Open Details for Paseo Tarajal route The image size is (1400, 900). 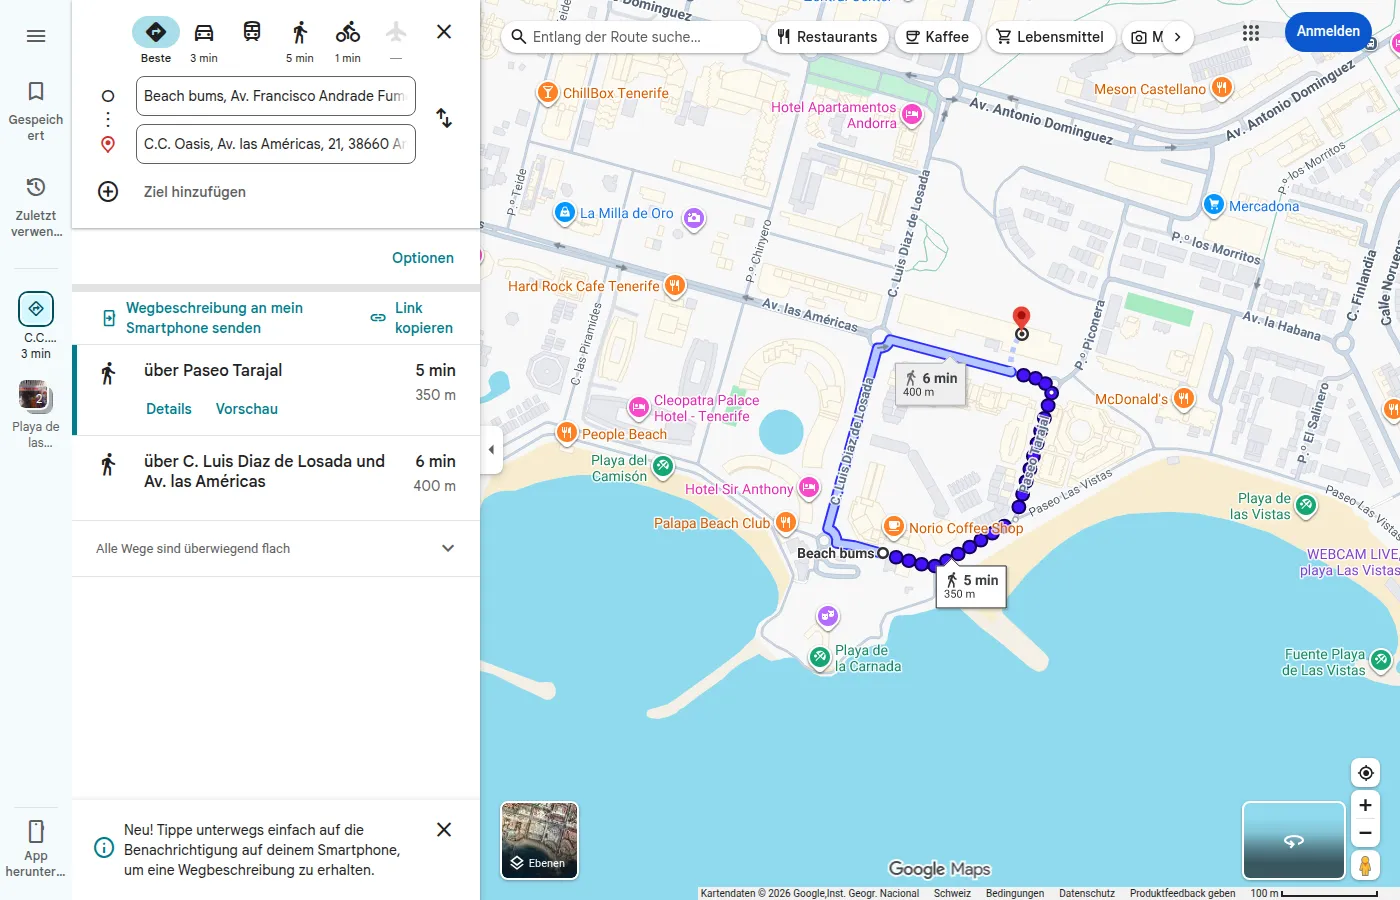(169, 409)
